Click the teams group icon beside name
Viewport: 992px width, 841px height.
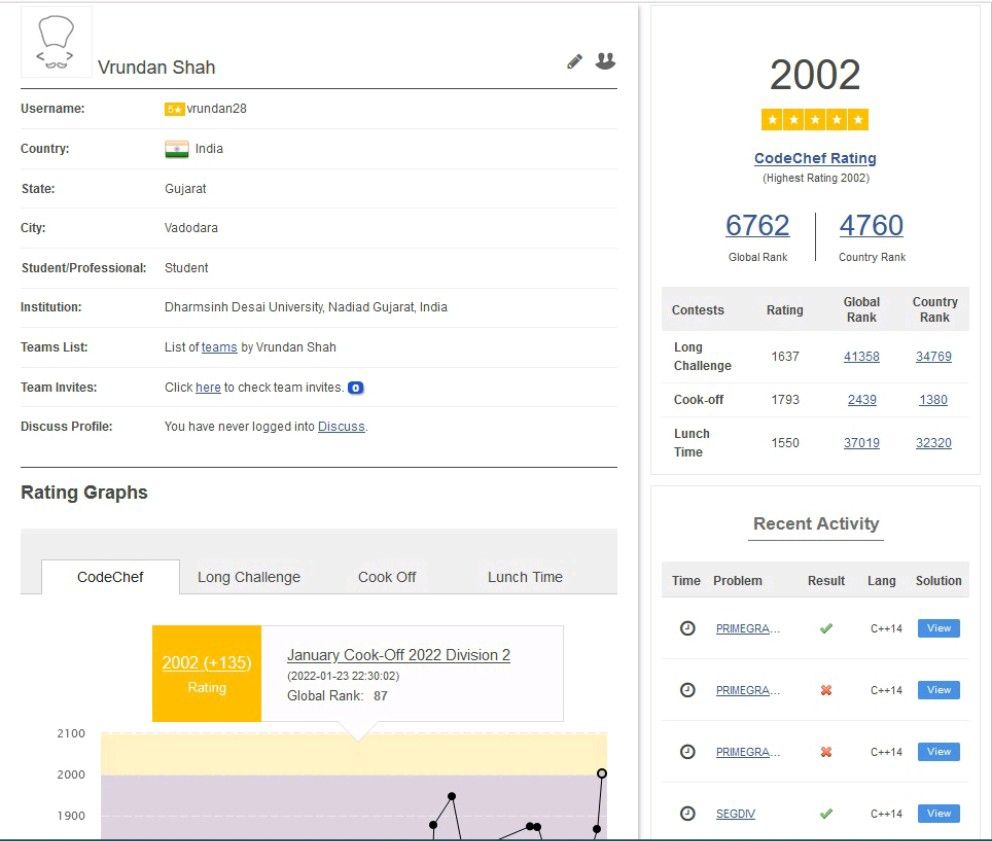coord(605,61)
